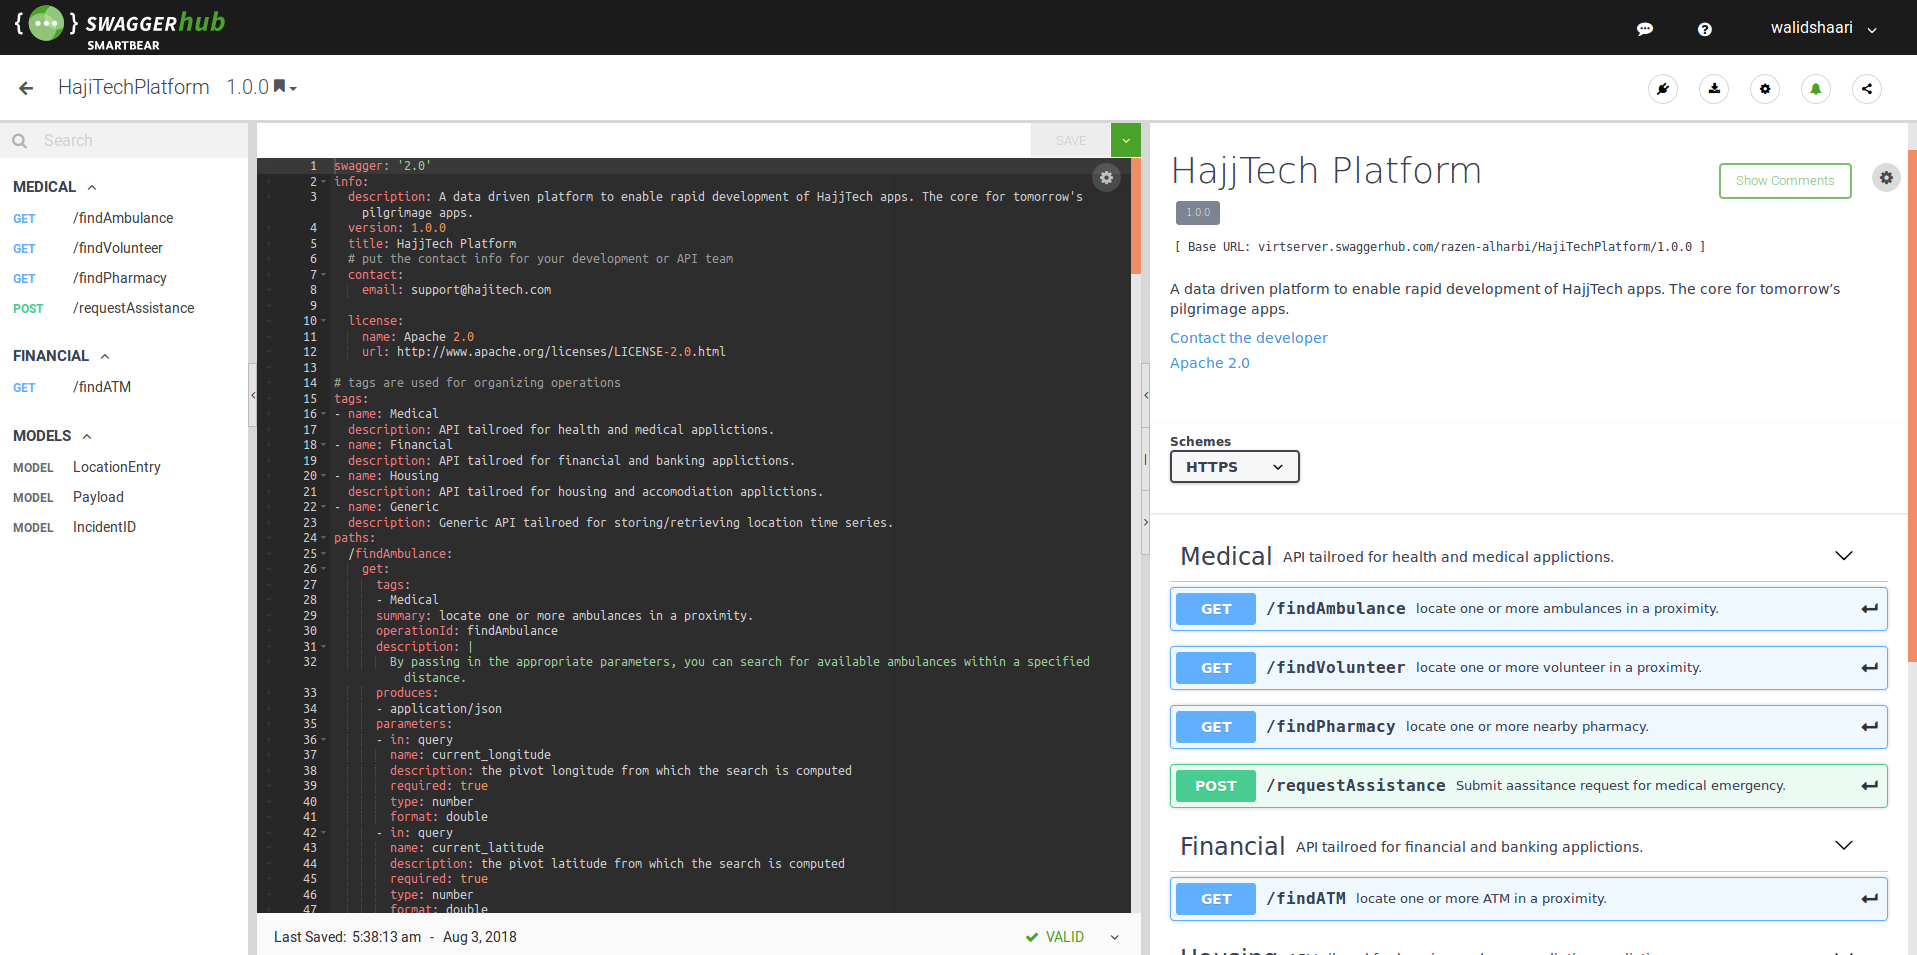
Task: Collapse the MEDICAL section in sidebar
Action: coord(92,187)
